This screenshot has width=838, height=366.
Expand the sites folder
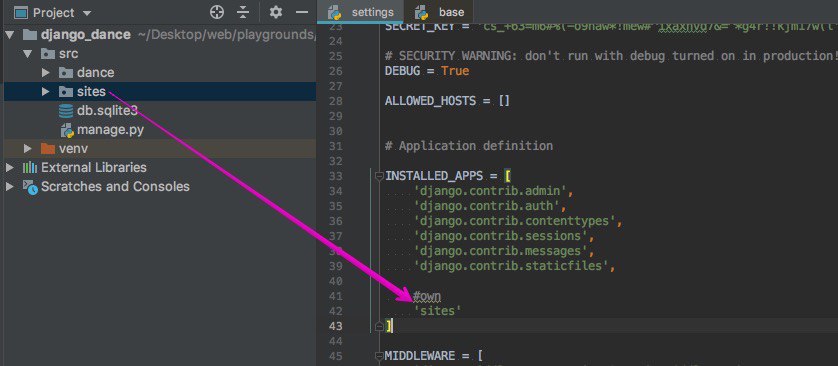tap(45, 92)
